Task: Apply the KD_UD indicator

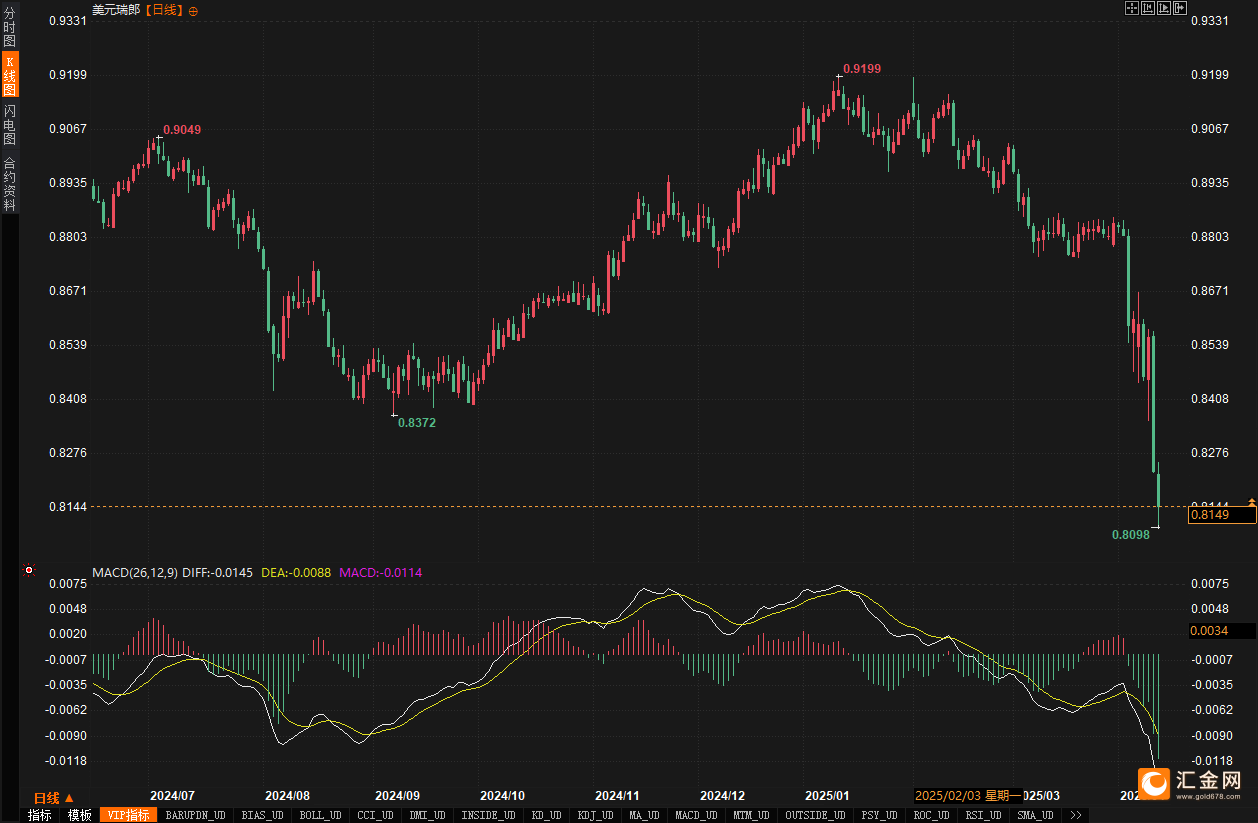Action: [547, 815]
